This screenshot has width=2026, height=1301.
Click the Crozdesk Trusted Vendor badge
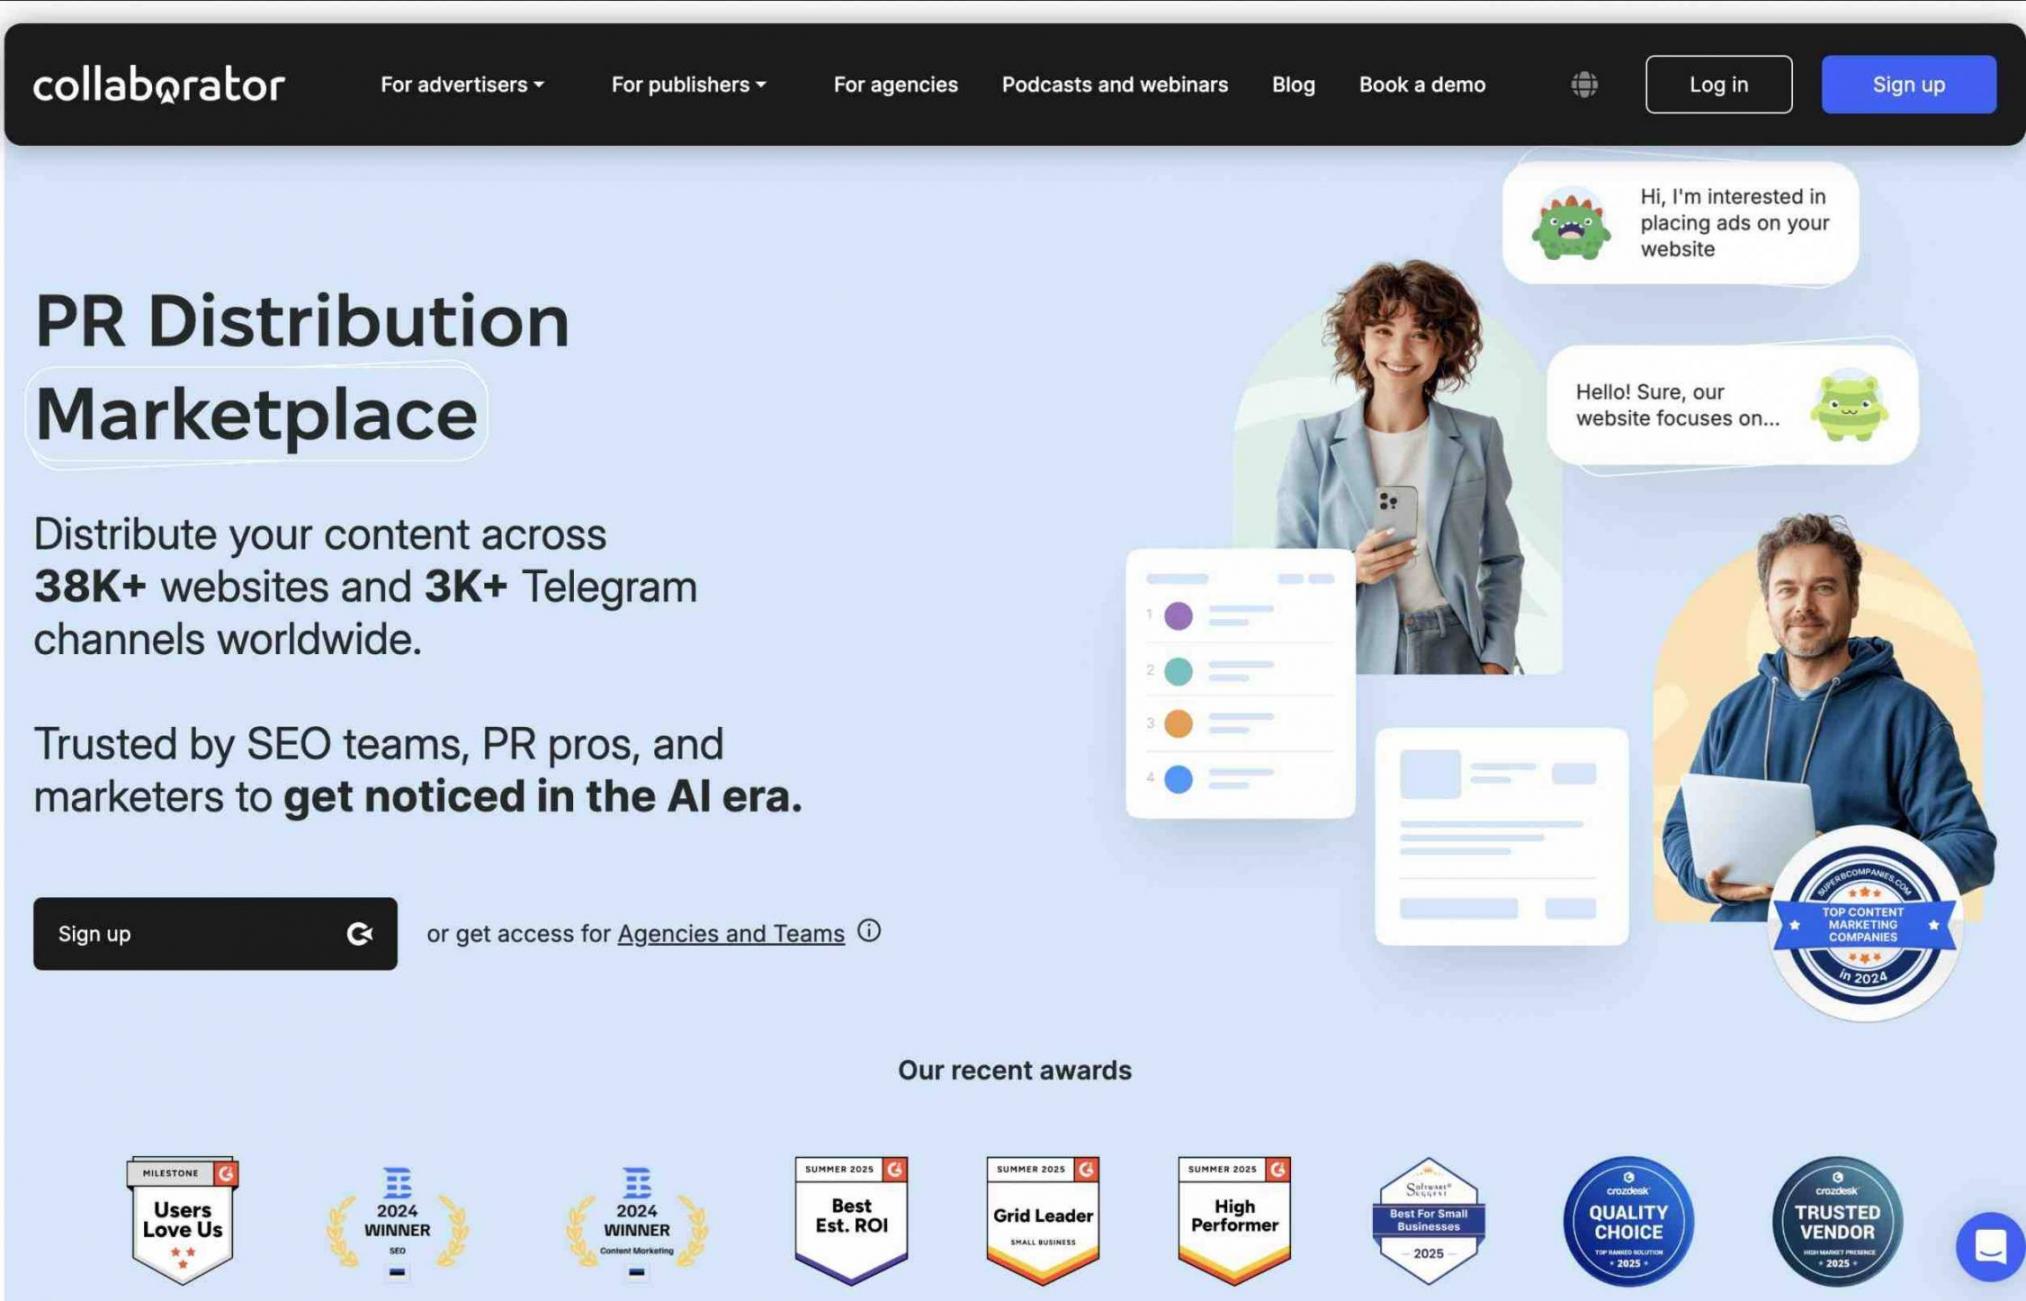(1837, 1220)
